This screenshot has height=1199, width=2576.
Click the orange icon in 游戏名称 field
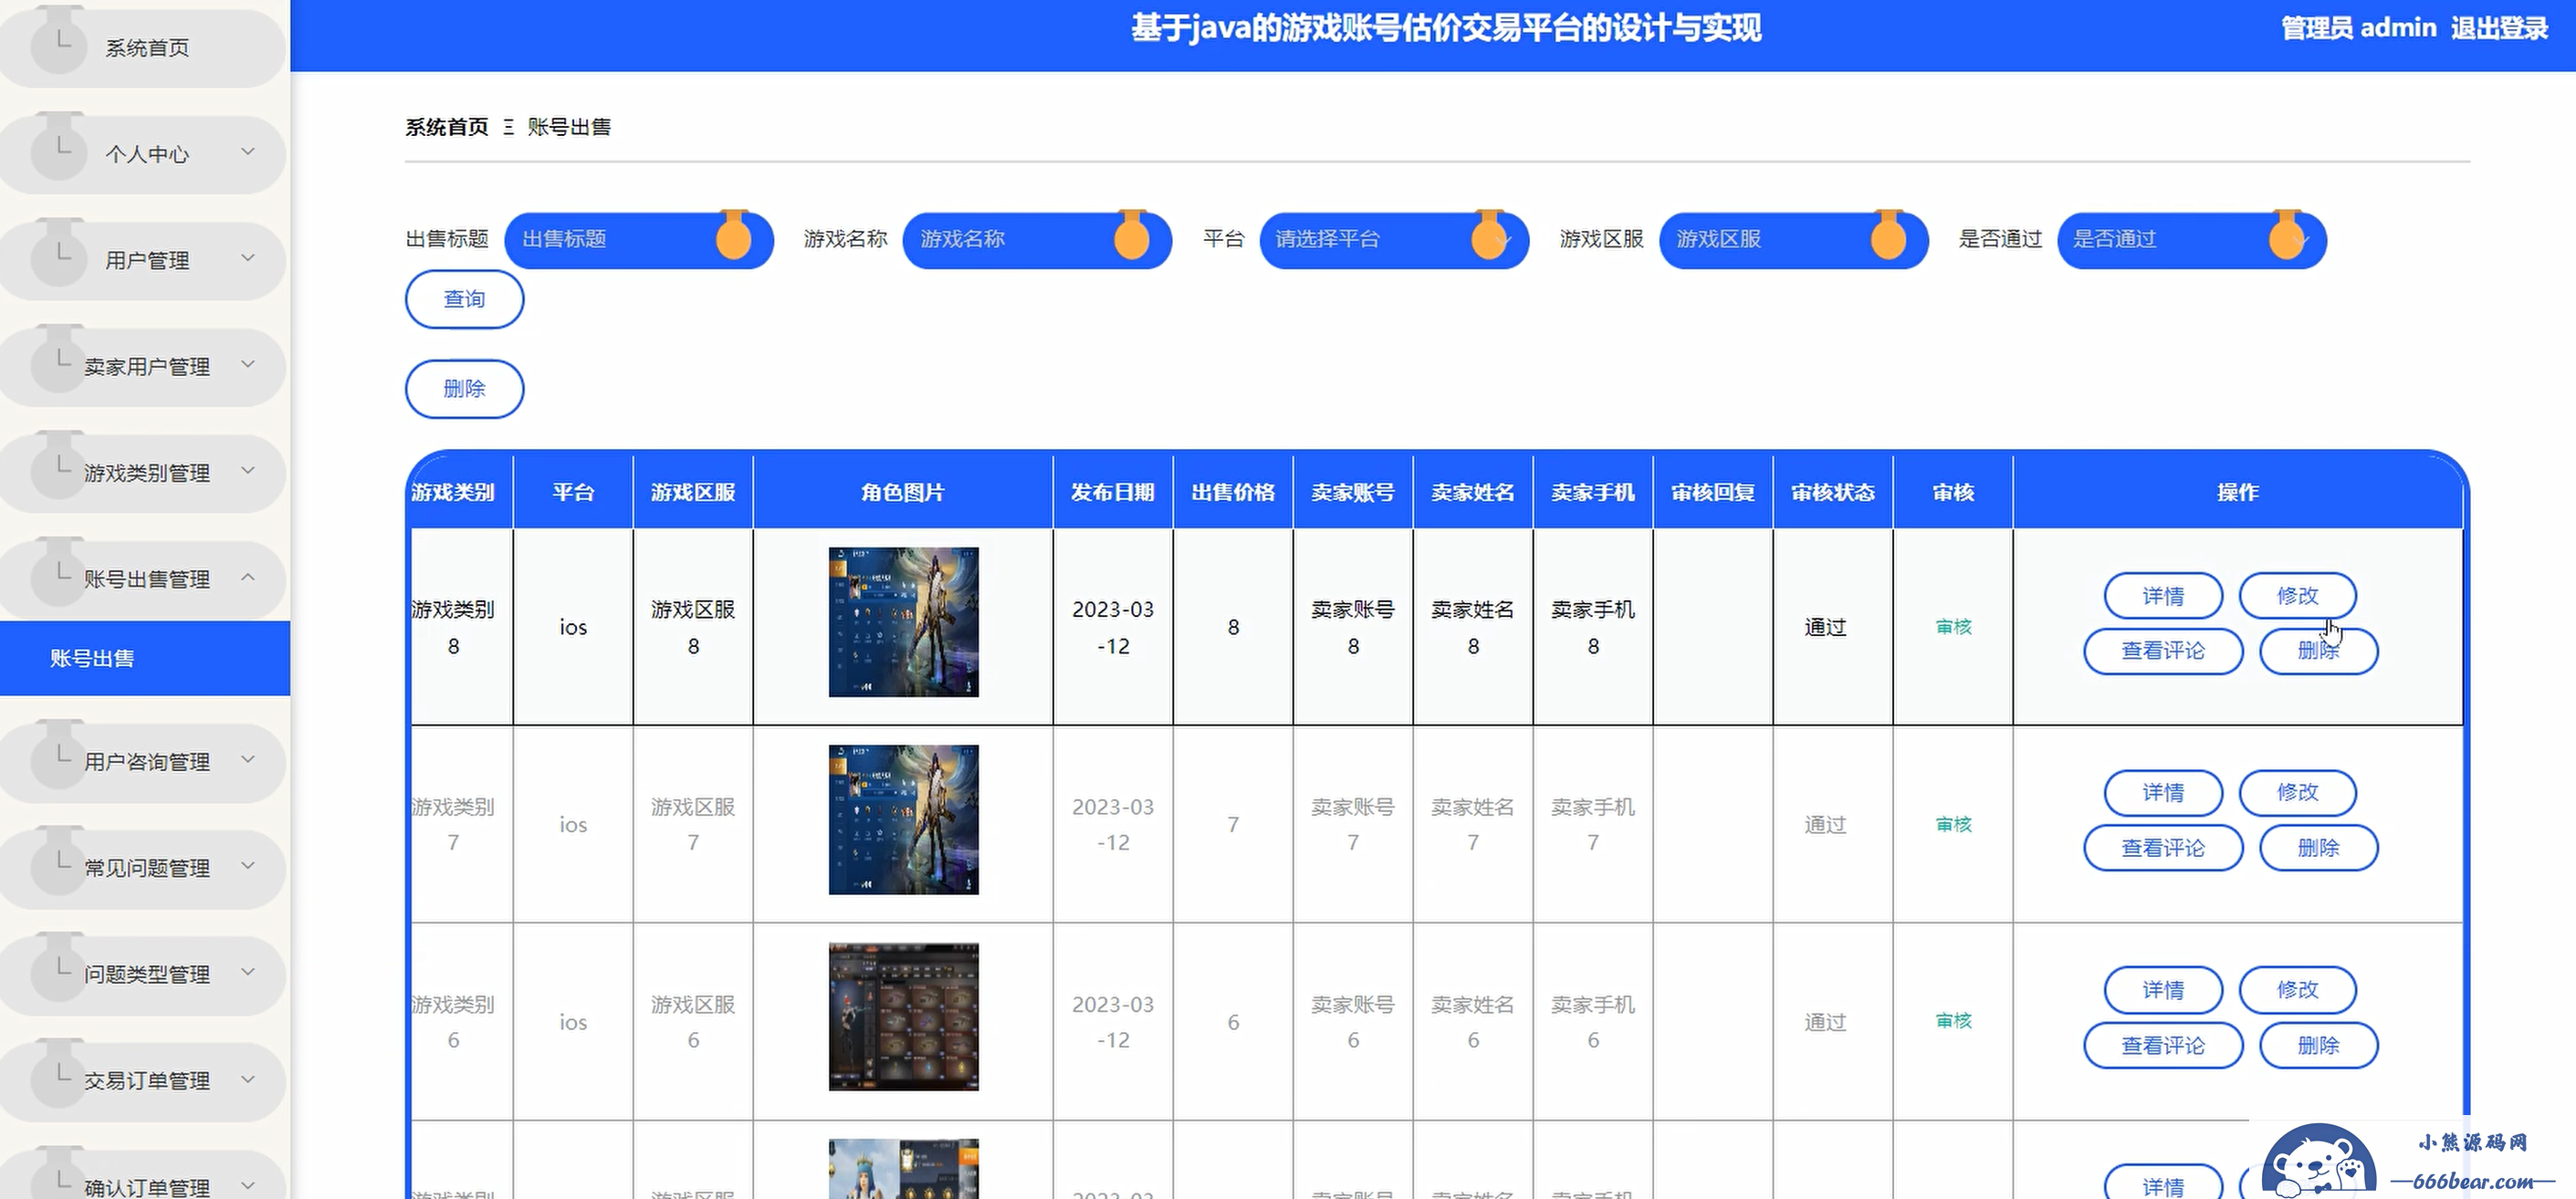click(x=1132, y=236)
